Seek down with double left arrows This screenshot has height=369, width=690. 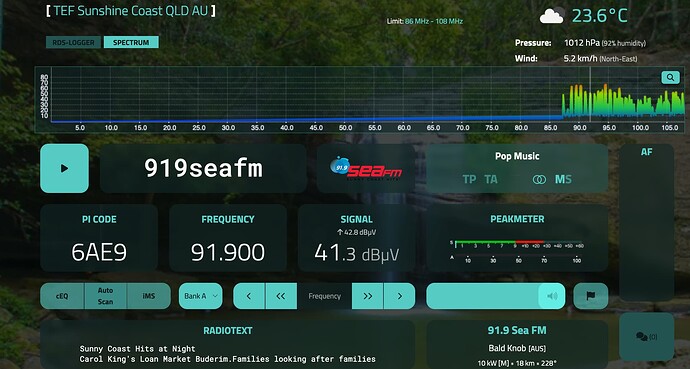click(x=281, y=296)
